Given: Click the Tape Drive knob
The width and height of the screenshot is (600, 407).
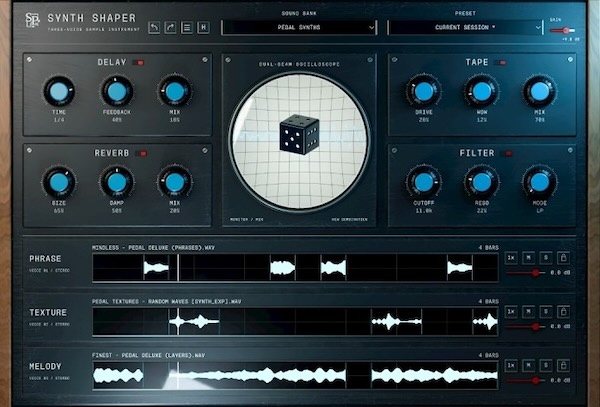Looking at the screenshot, I should (x=424, y=91).
